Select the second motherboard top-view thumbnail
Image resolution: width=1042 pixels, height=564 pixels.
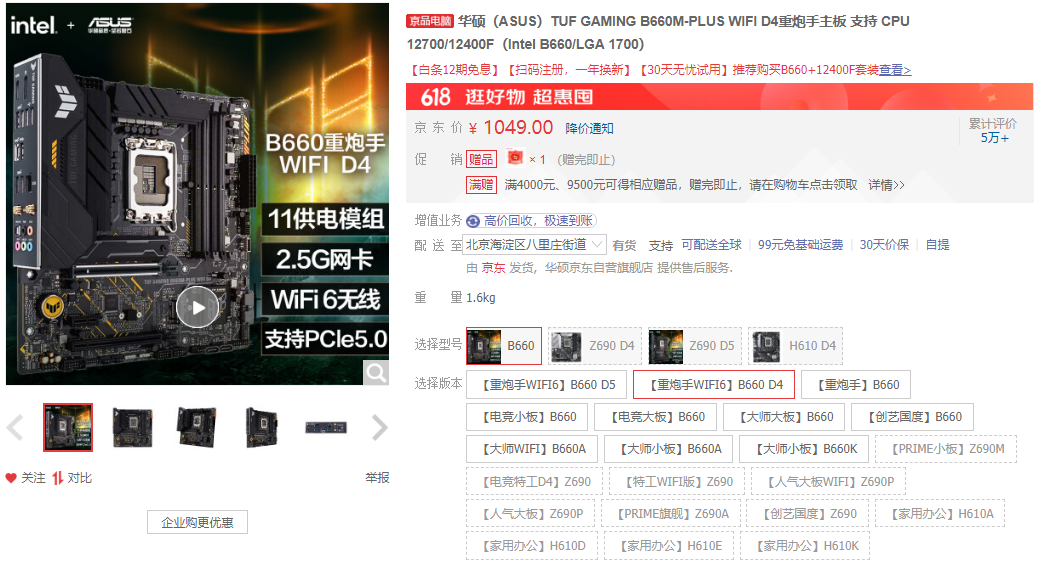click(132, 427)
